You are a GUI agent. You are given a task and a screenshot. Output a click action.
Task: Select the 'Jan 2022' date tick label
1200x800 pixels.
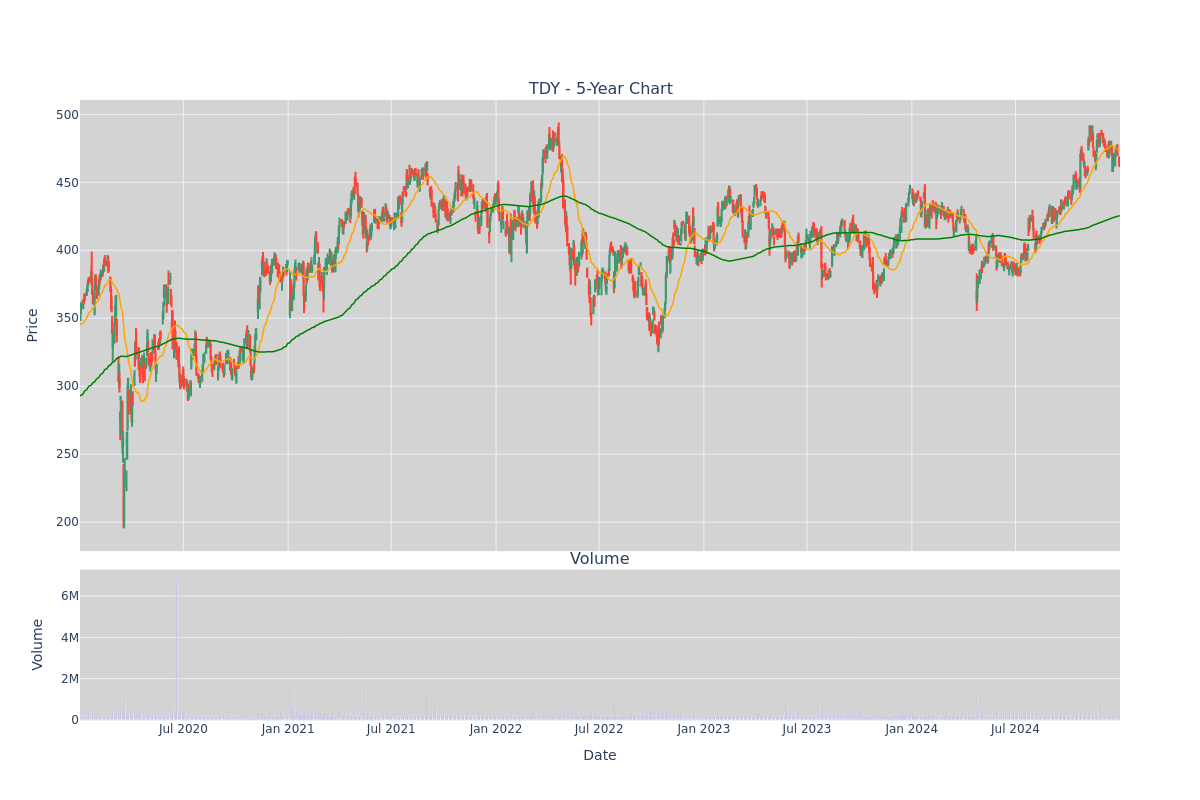click(x=496, y=729)
